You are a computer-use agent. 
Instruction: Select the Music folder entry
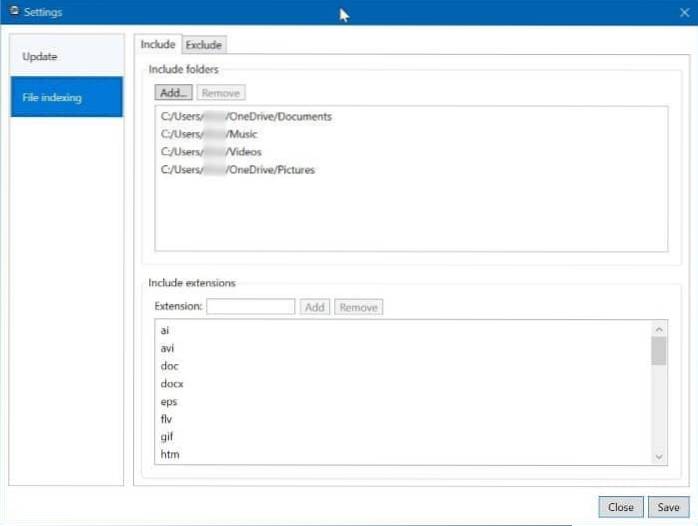pyautogui.click(x=207, y=135)
